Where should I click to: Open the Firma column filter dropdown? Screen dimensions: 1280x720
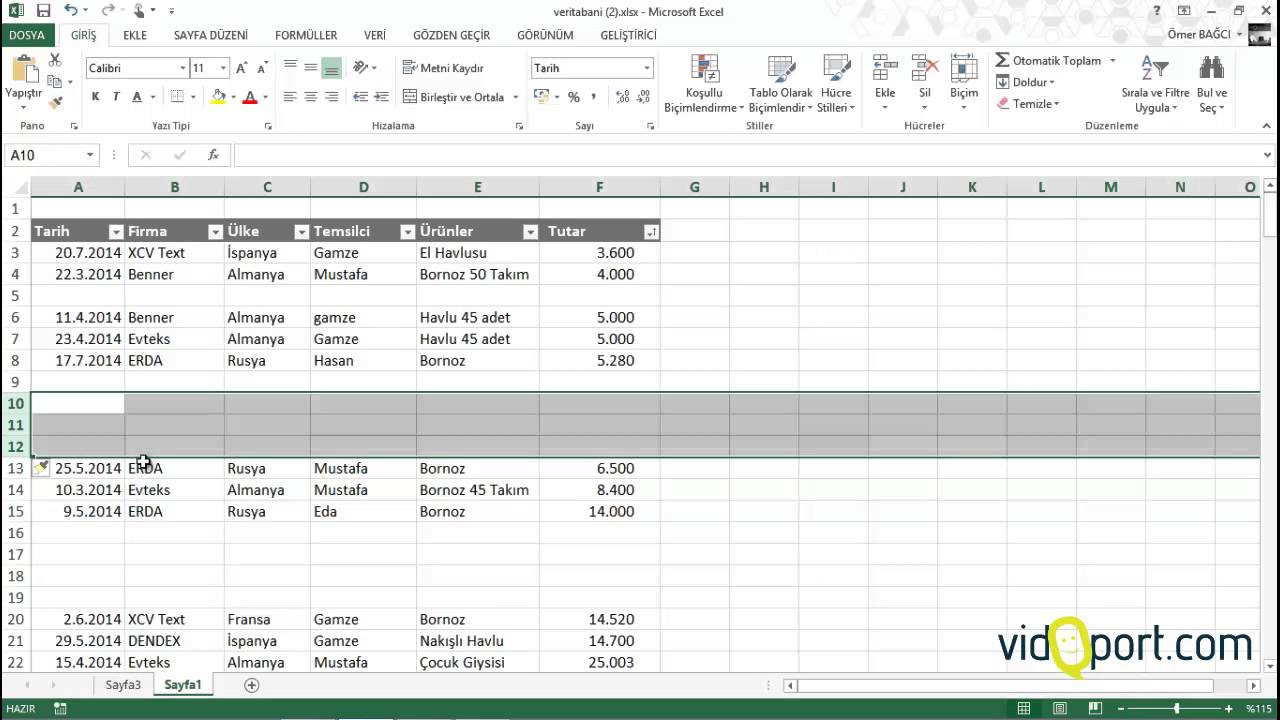(x=214, y=232)
